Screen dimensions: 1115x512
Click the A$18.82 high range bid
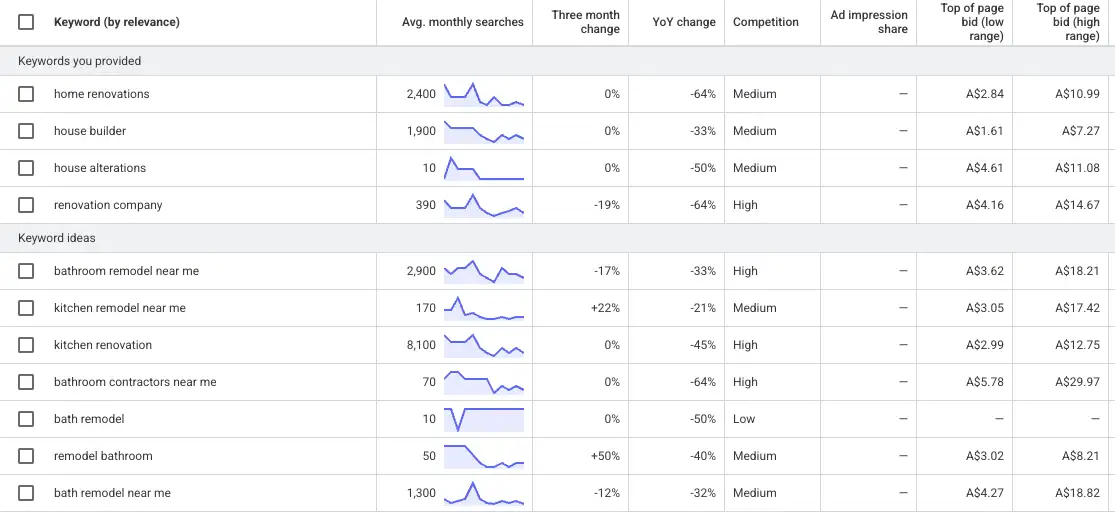[1077, 493]
